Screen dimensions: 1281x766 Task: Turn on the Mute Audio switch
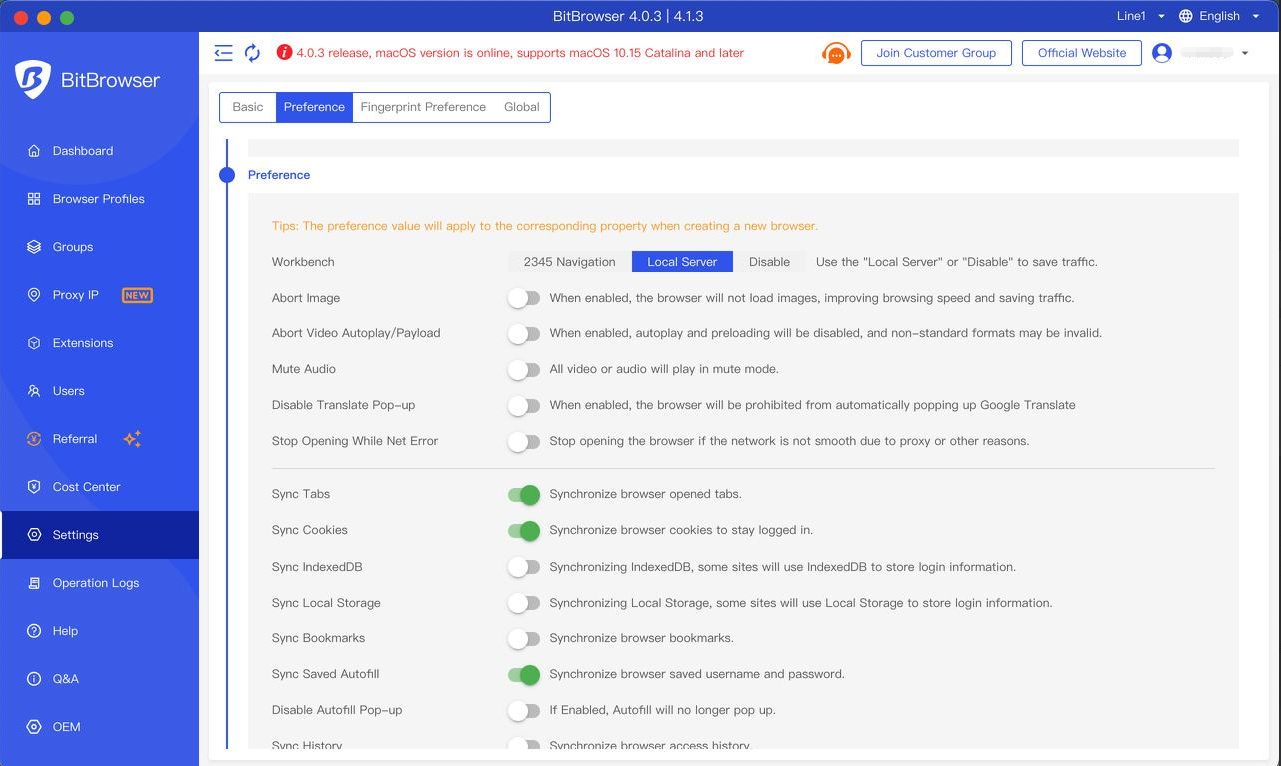point(524,369)
